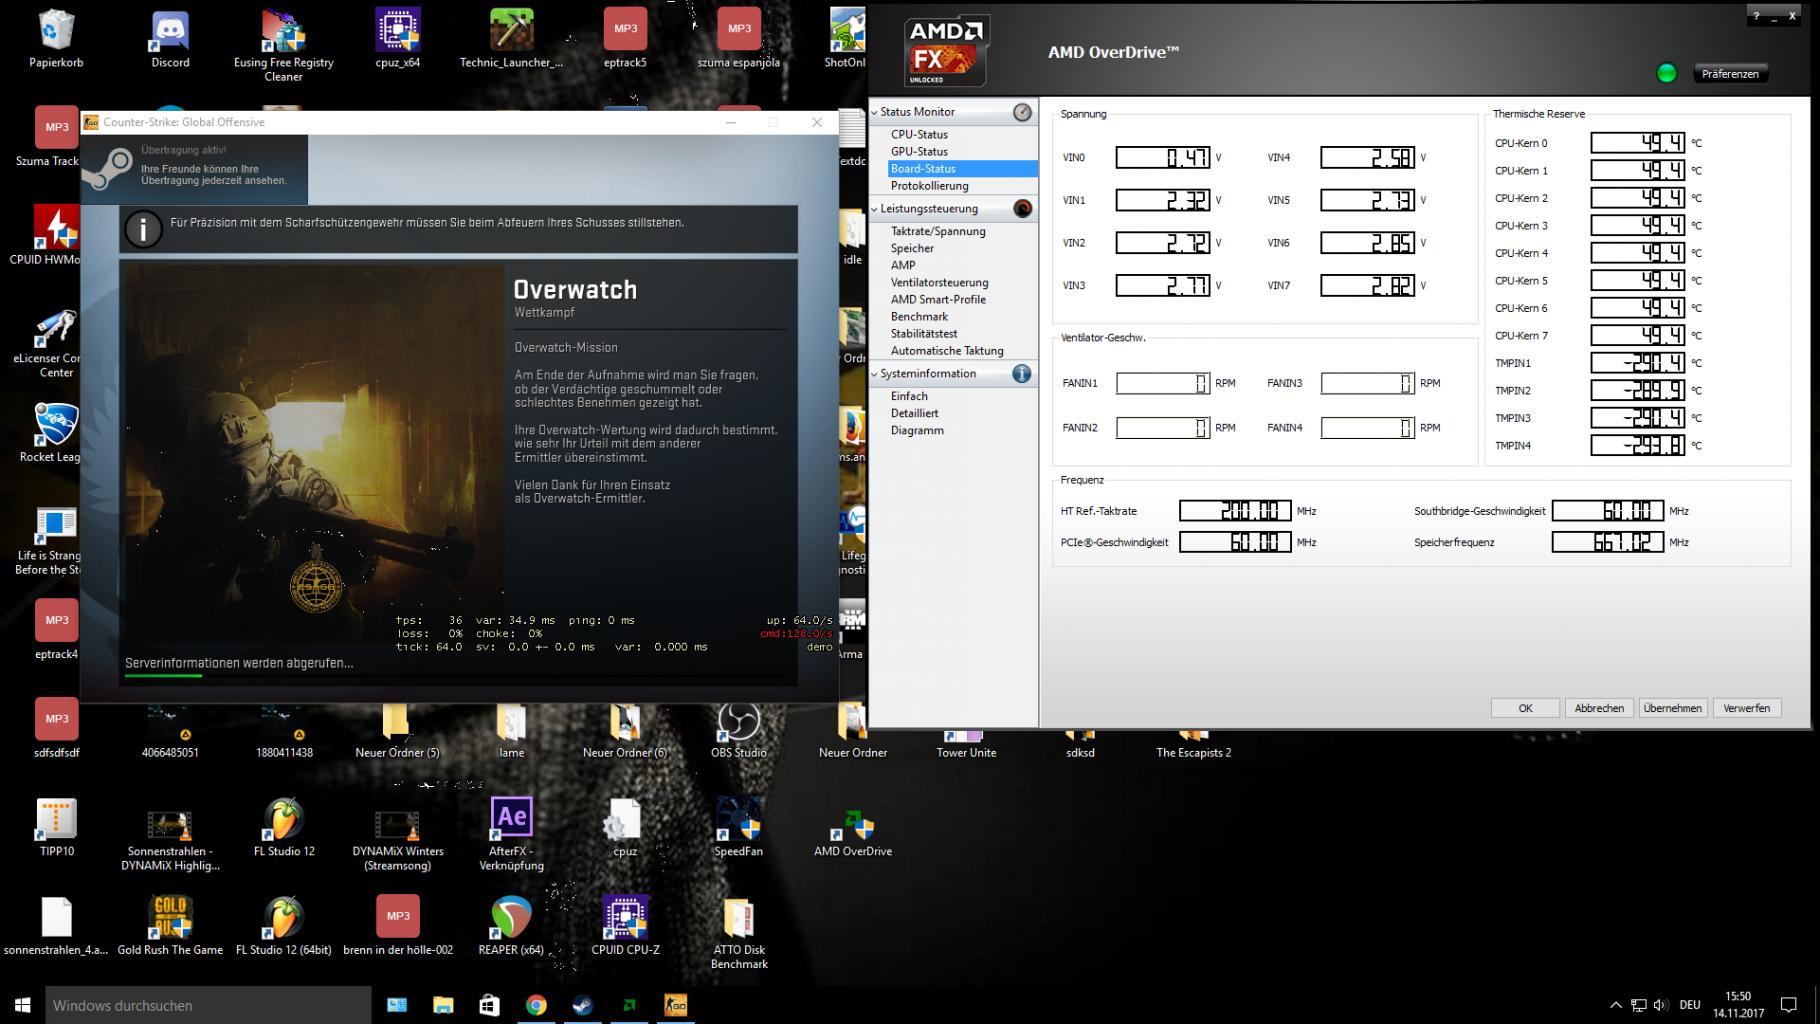Open the Speicher page
This screenshot has height=1024, width=1820.
[x=912, y=249]
